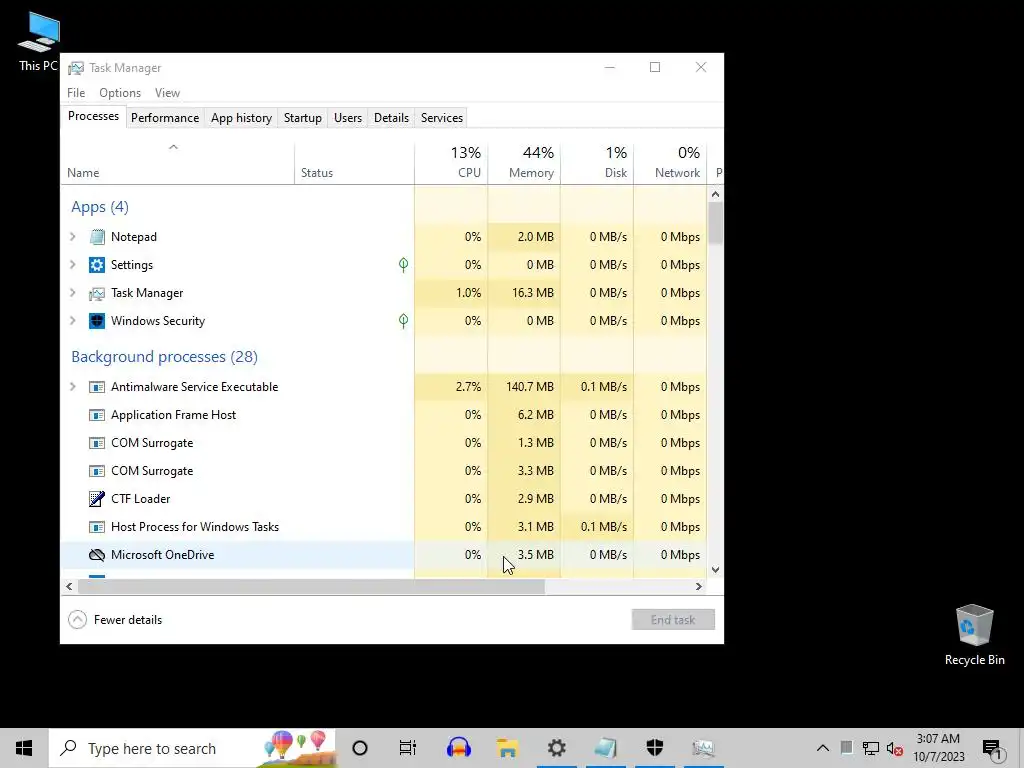Sort processes by Memory column
This screenshot has width=1024, height=768.
pos(524,162)
